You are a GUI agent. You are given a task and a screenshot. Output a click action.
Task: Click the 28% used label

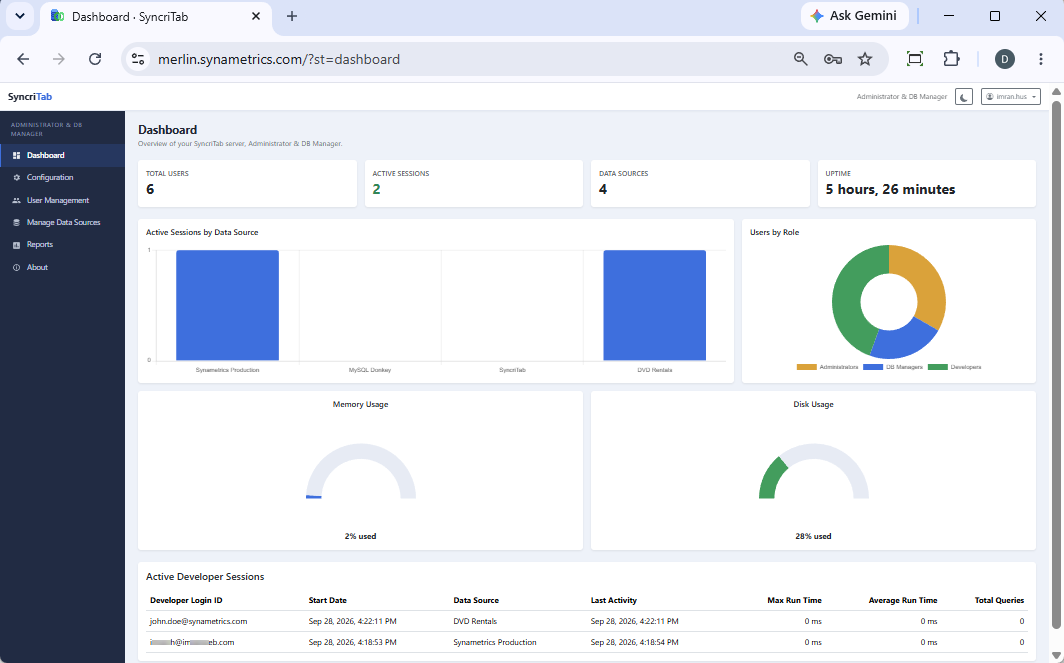click(x=813, y=536)
